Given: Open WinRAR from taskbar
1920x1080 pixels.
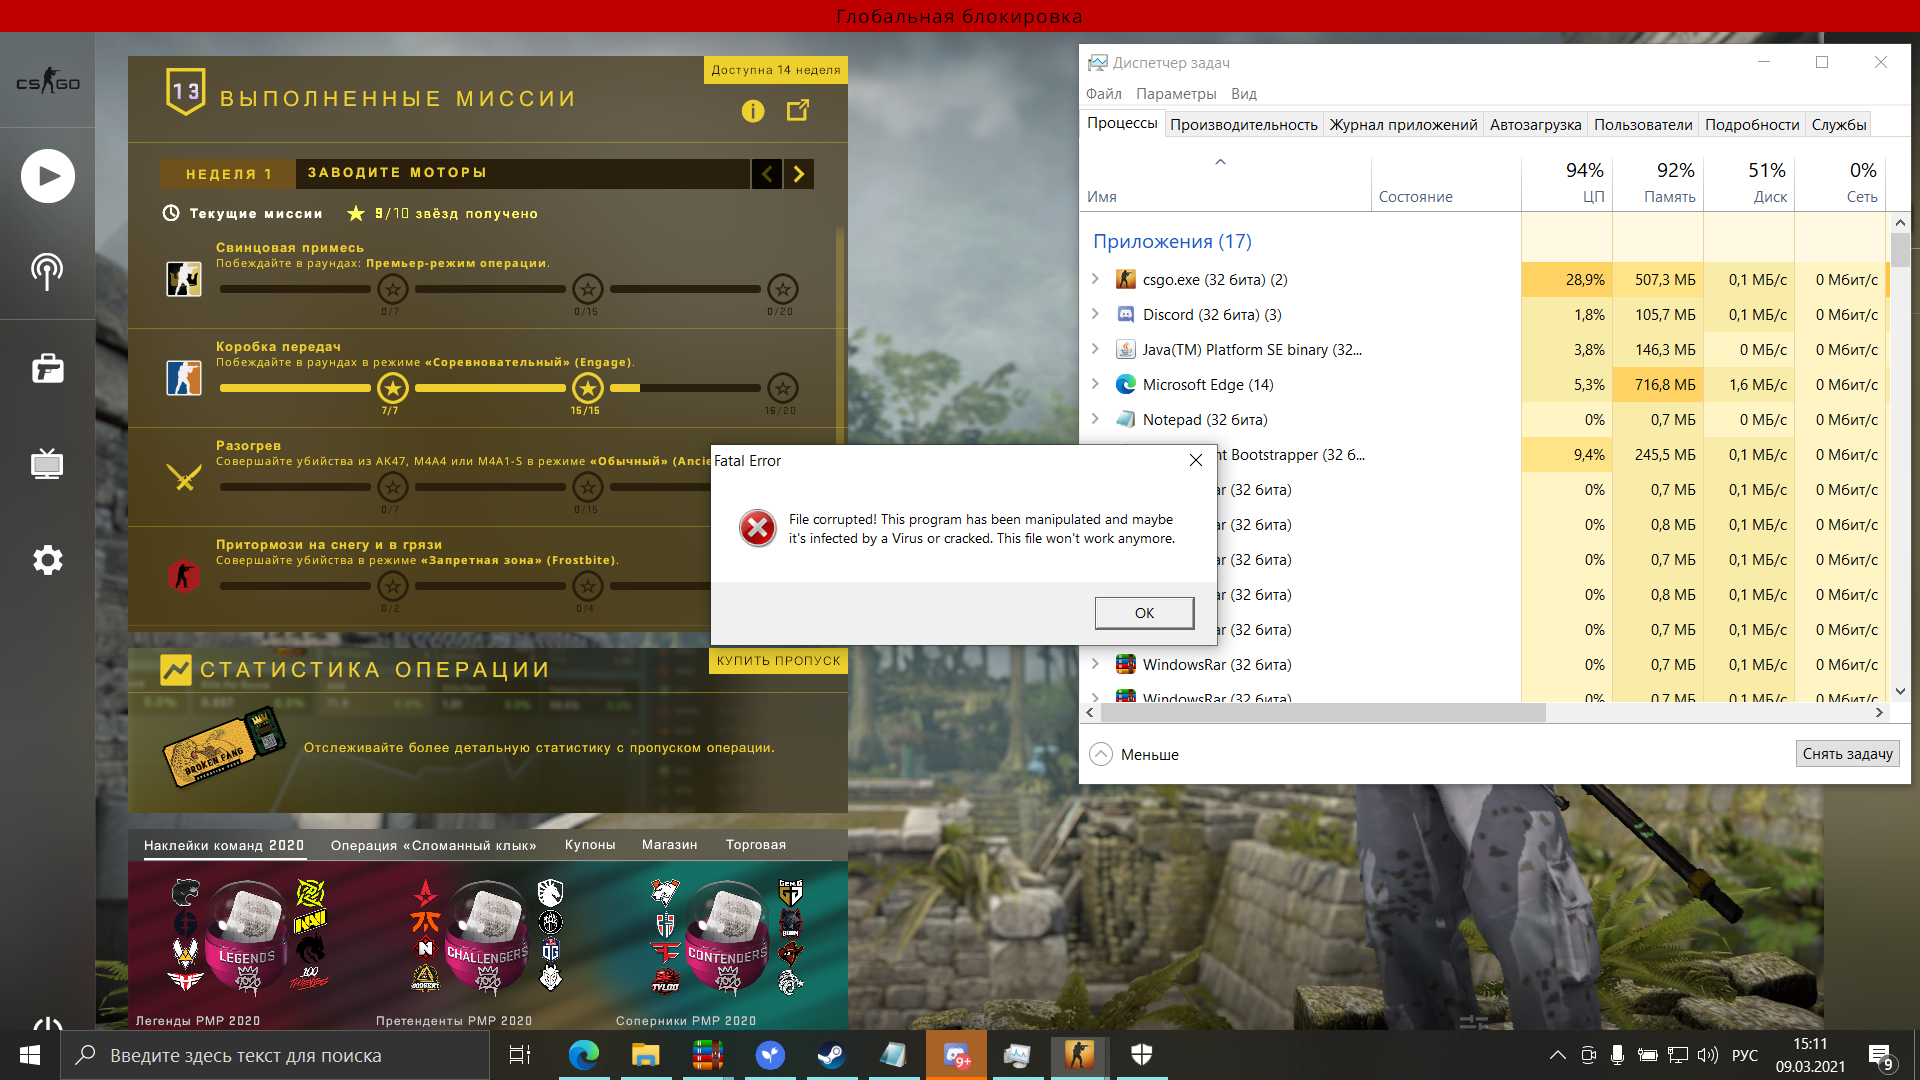Looking at the screenshot, I should pyautogui.click(x=708, y=1055).
